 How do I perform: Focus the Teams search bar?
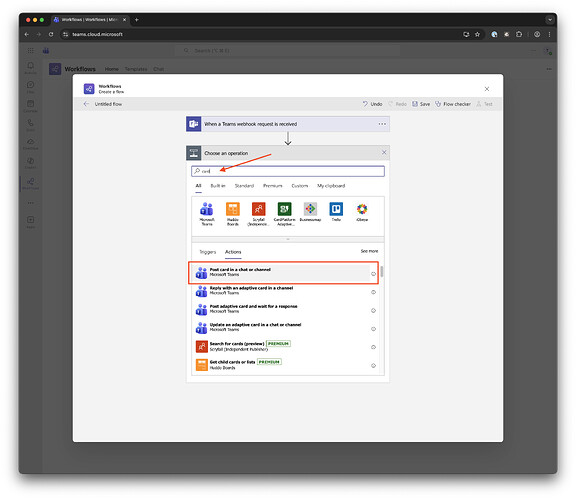coord(287,50)
